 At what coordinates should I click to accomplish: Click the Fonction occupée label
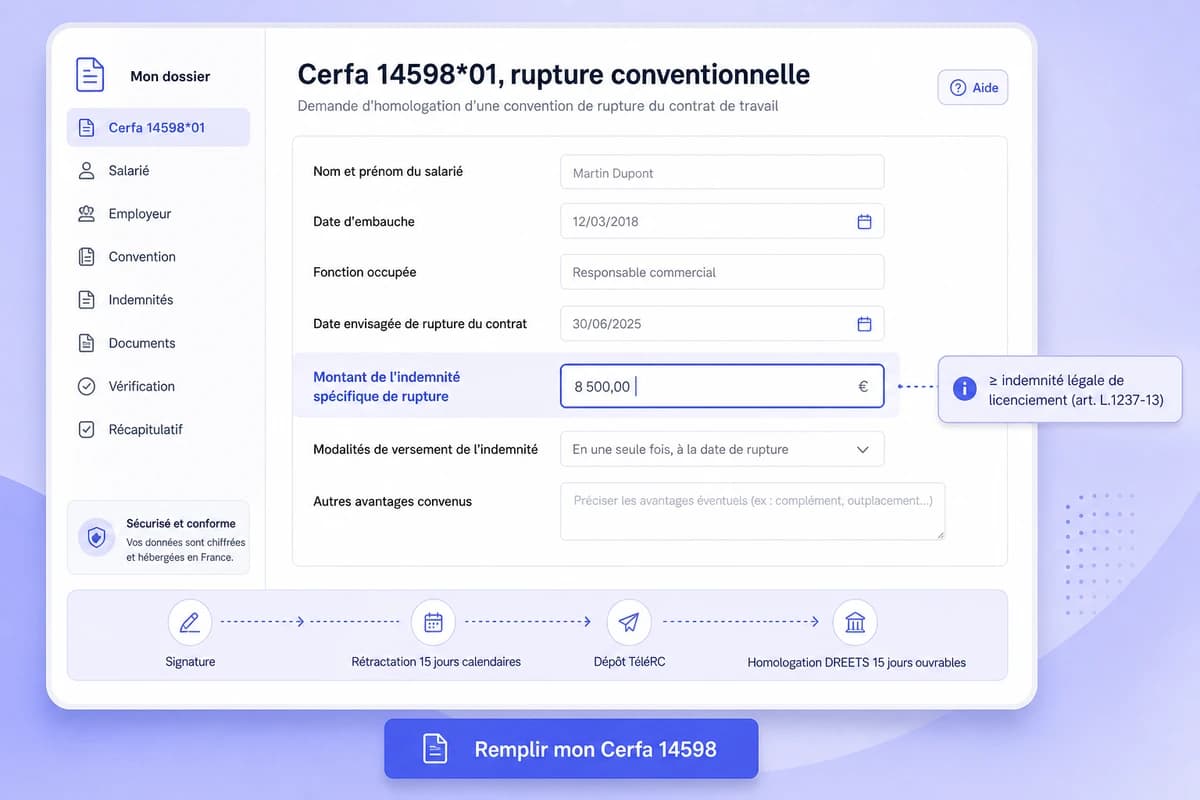click(365, 272)
